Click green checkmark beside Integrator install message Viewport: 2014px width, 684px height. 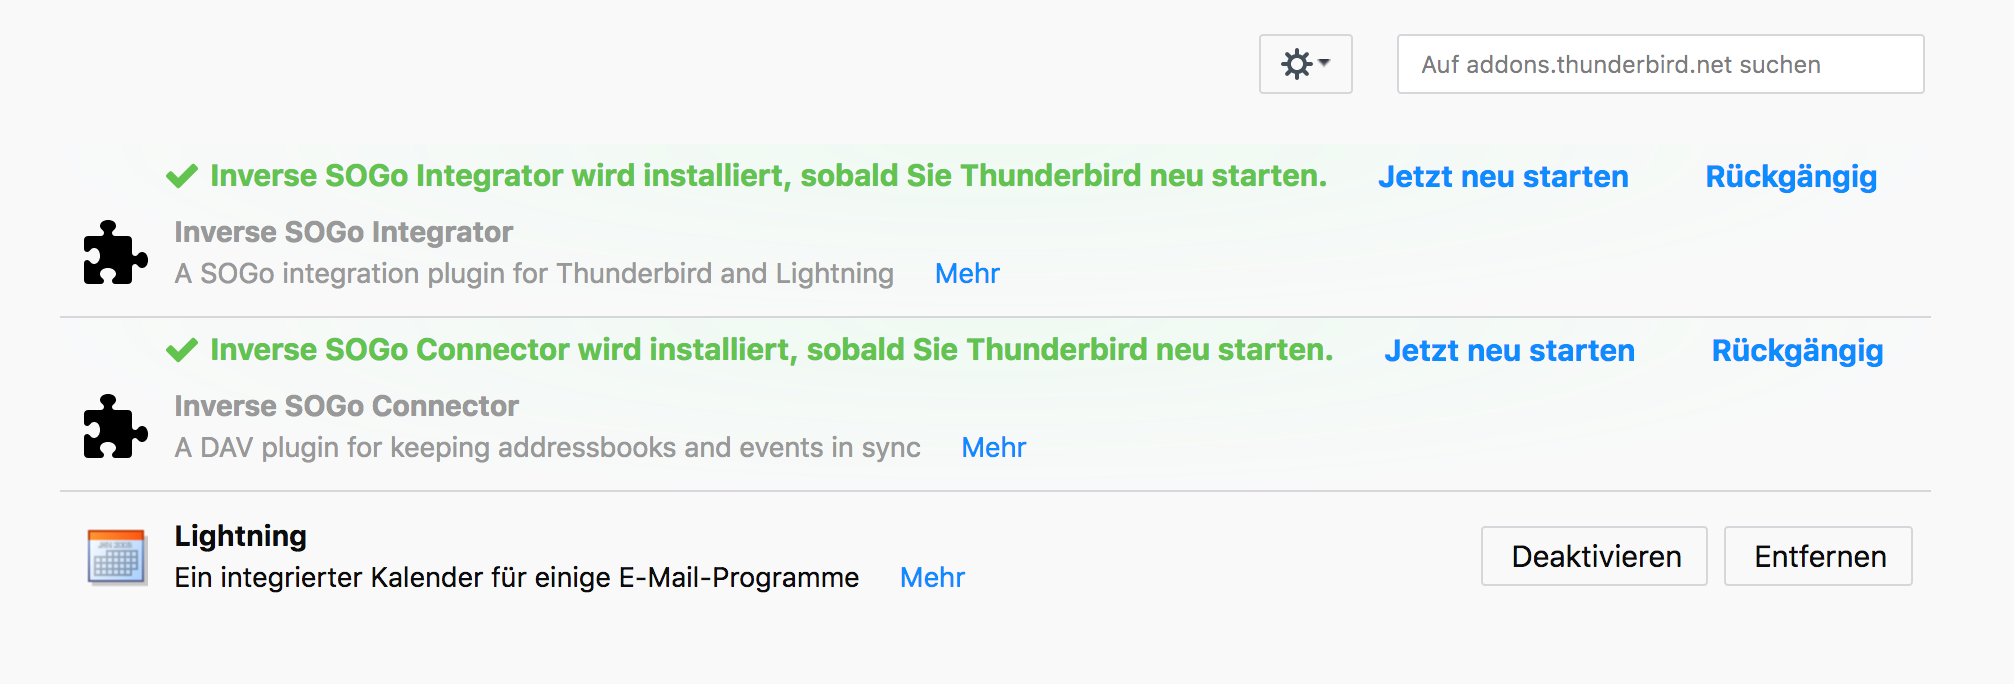(x=182, y=177)
